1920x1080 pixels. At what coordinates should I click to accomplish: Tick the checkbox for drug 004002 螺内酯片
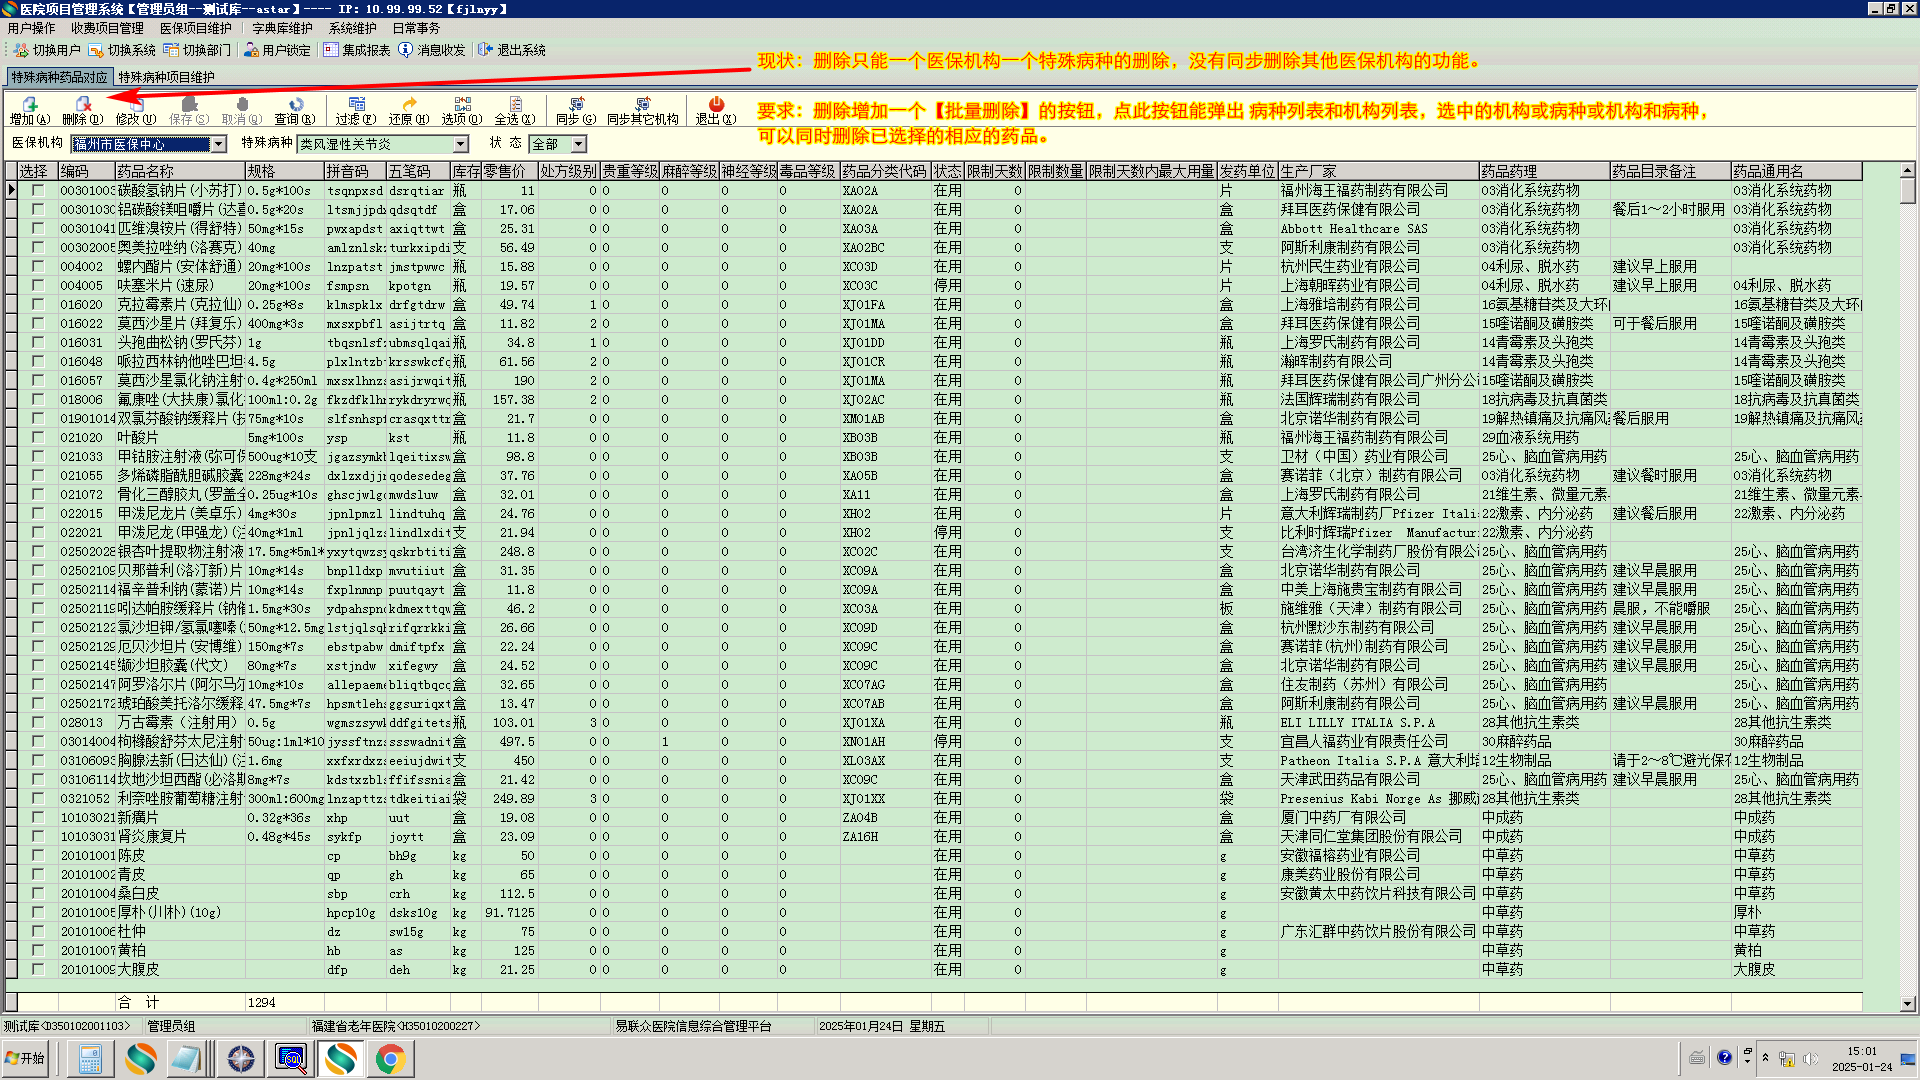pyautogui.click(x=38, y=267)
